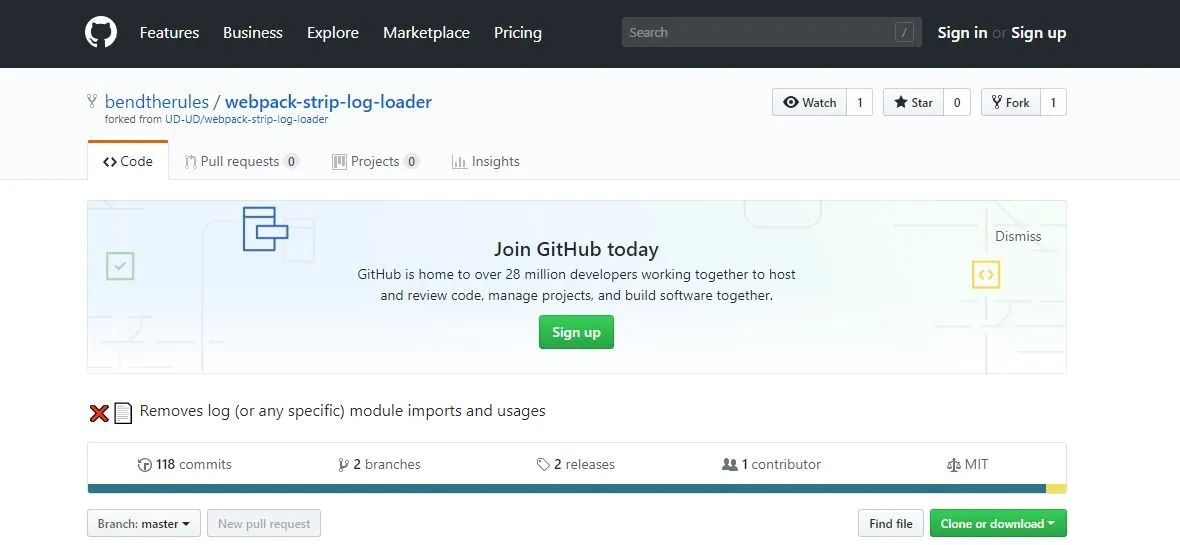This screenshot has width=1180, height=545.
Task: Dismiss the Join GitHub banner
Action: click(x=1017, y=236)
